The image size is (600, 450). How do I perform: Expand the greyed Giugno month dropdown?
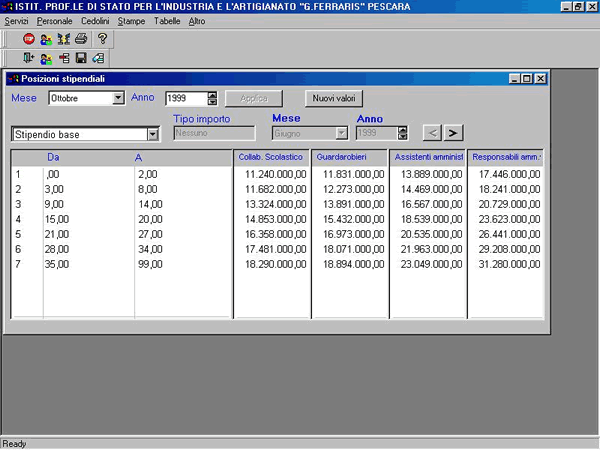pos(341,133)
